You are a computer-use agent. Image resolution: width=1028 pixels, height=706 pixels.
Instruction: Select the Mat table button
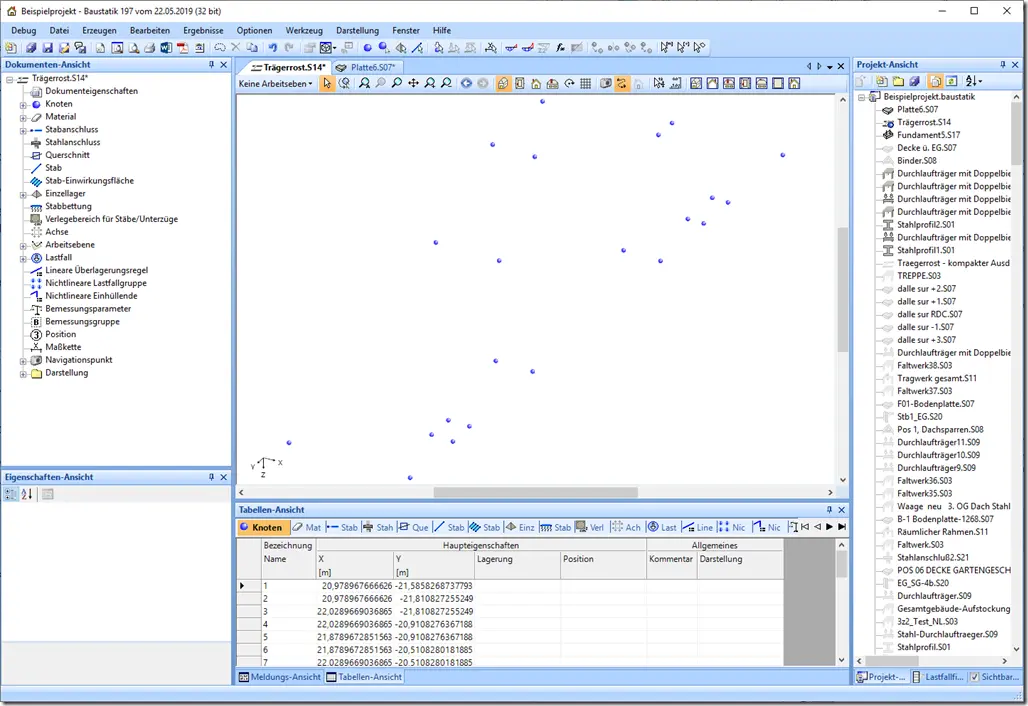[x=306, y=527]
